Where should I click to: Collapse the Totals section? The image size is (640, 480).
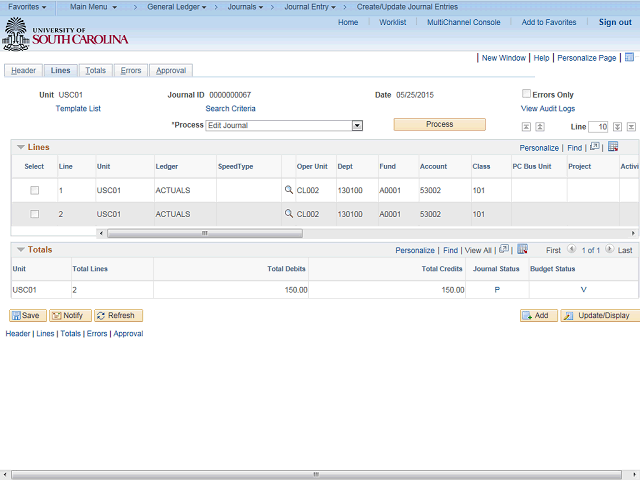(21, 249)
